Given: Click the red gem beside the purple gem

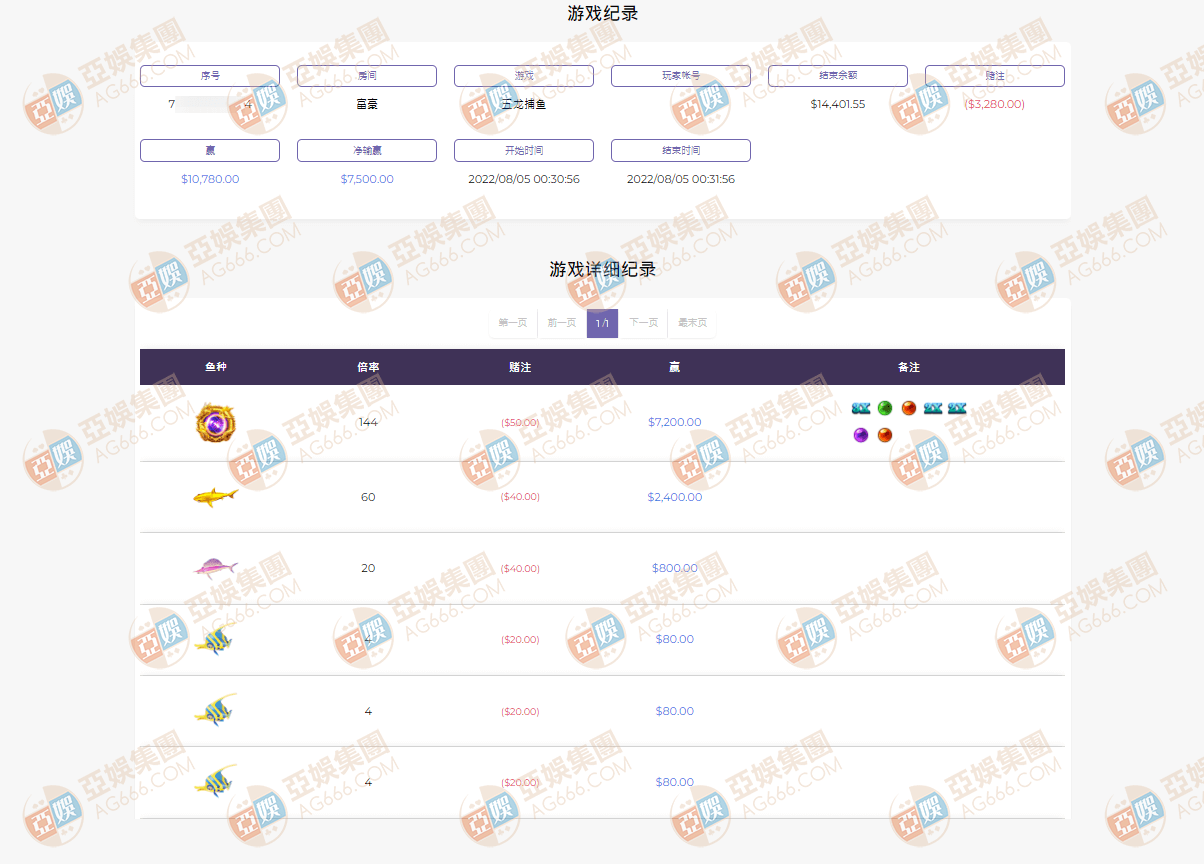Looking at the screenshot, I should pyautogui.click(x=885, y=435).
